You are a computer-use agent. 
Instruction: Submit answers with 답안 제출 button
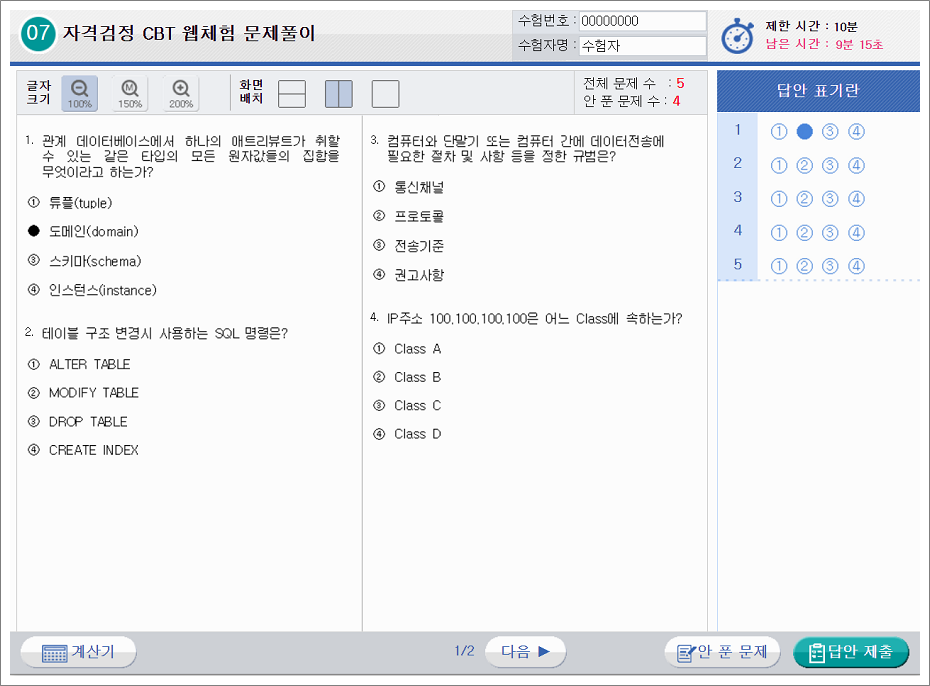851,652
